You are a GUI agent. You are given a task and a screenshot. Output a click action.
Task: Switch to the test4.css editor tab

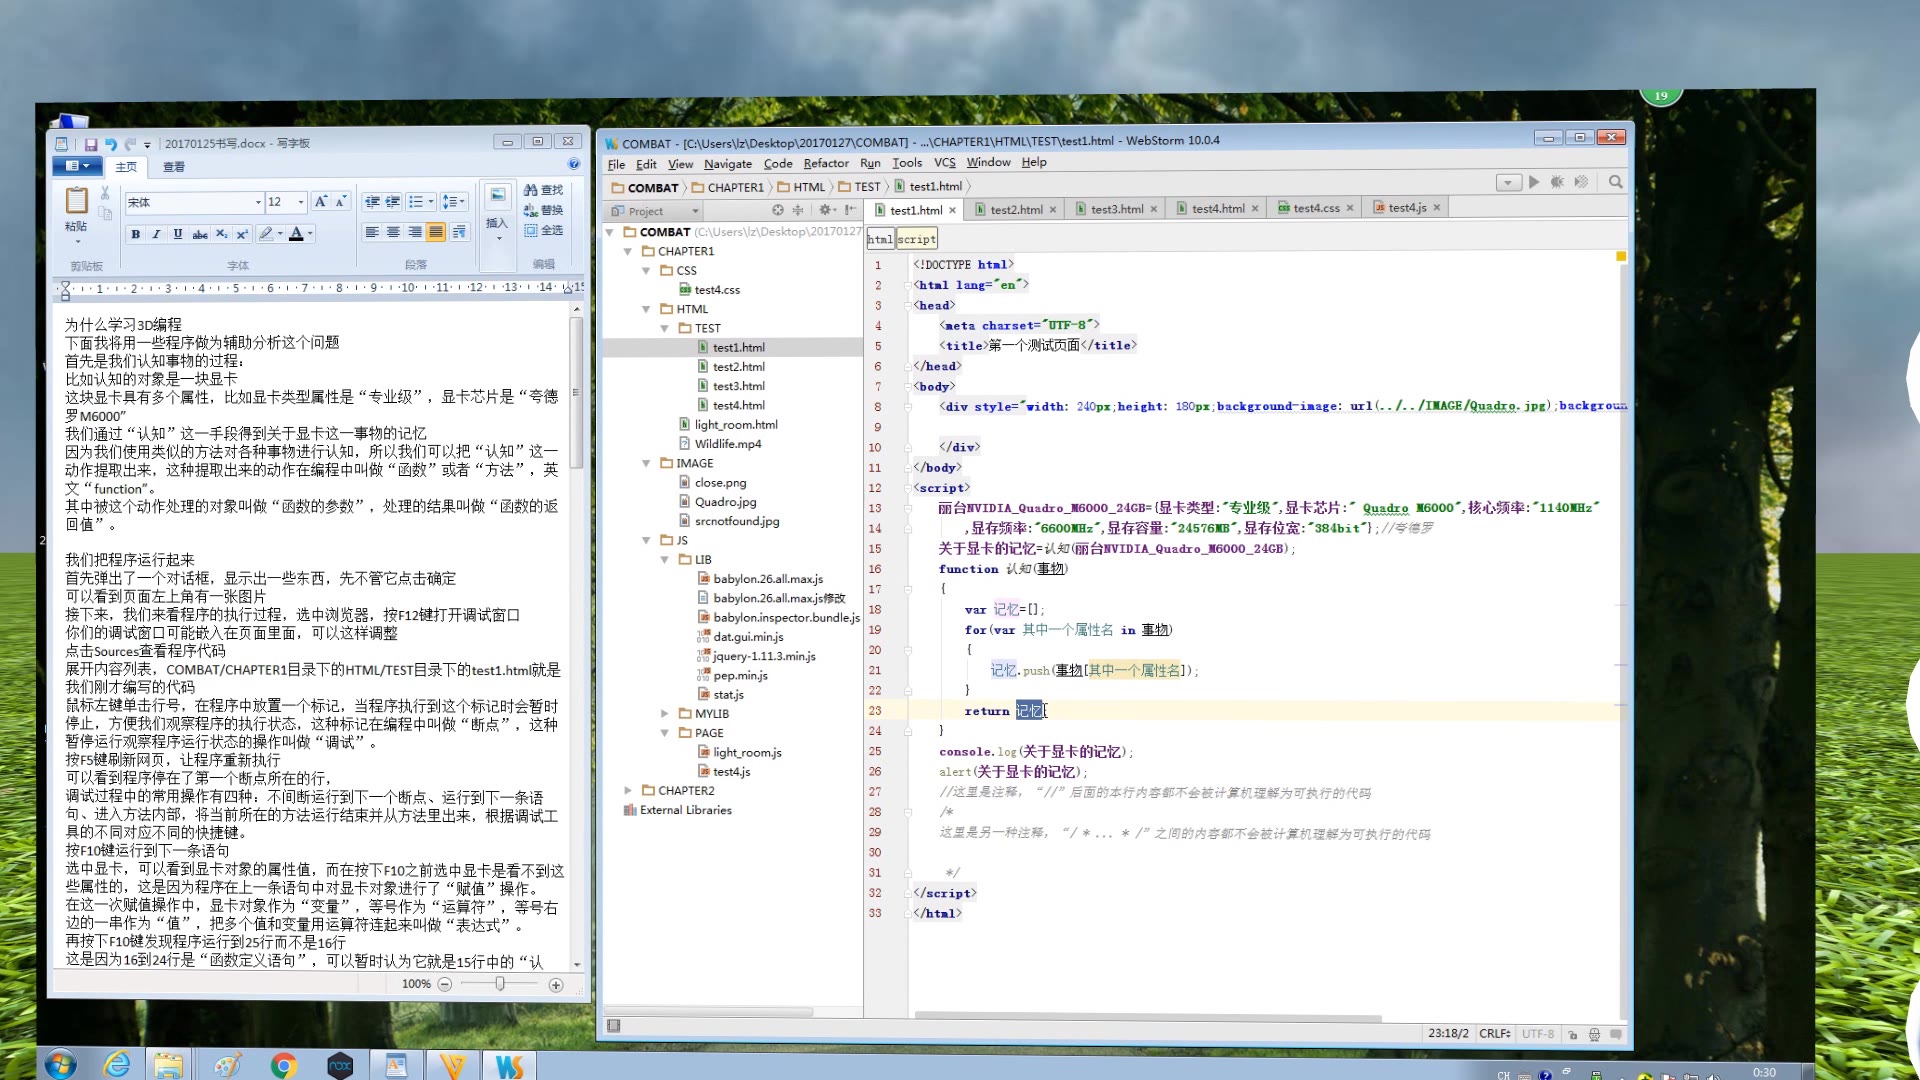pyautogui.click(x=1315, y=208)
